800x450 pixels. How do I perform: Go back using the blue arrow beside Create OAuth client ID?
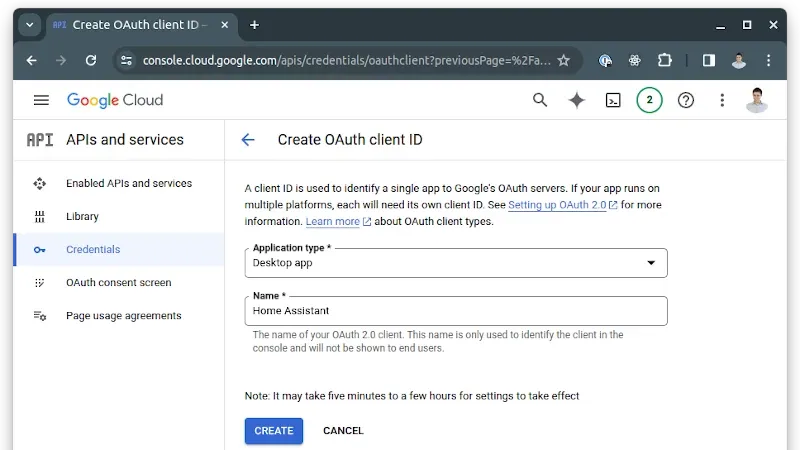248,140
